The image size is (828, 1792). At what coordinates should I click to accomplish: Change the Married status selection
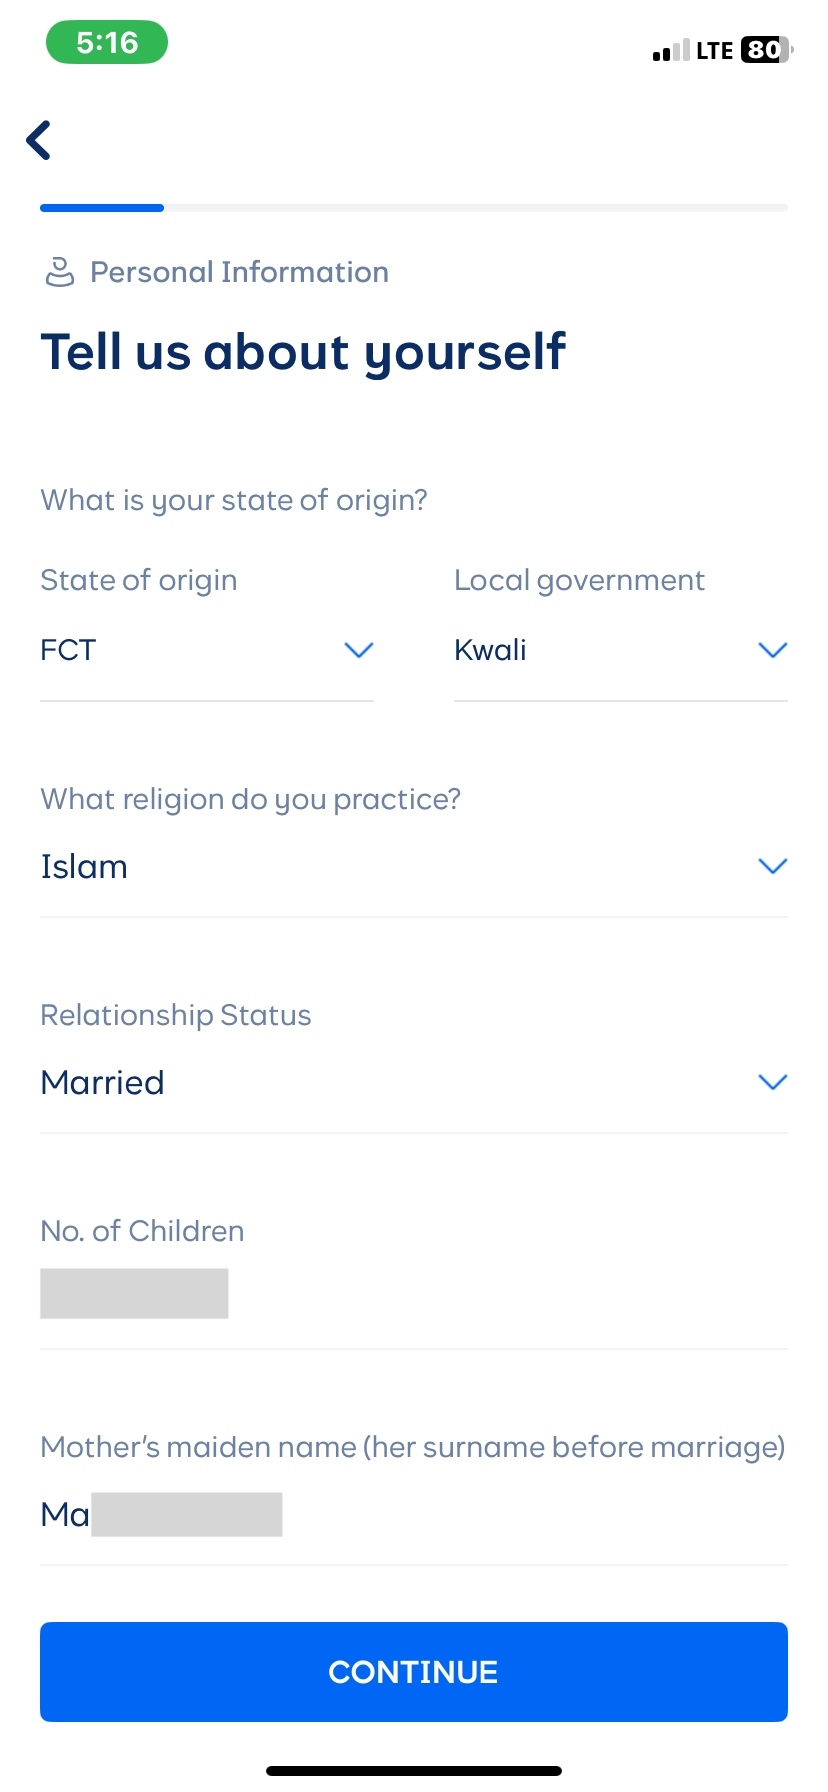(x=102, y=1082)
